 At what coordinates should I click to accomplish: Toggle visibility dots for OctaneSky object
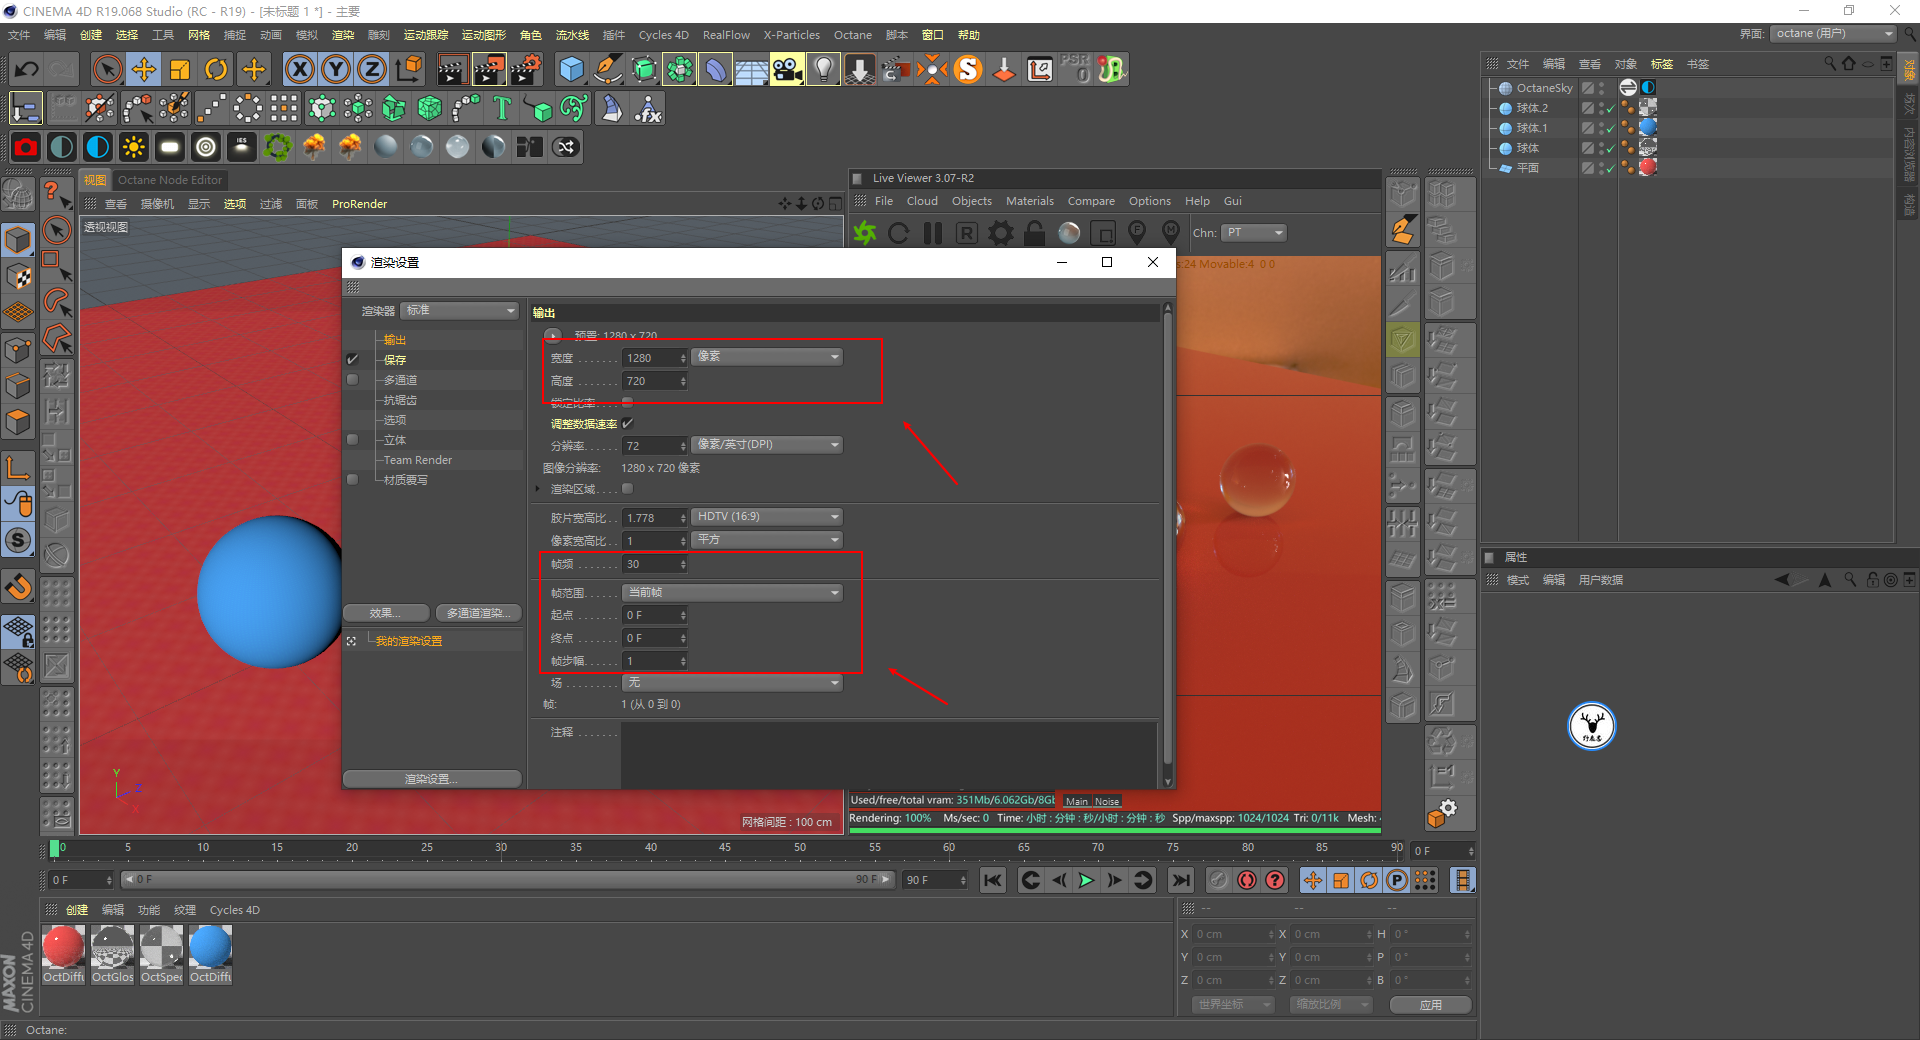click(1601, 88)
